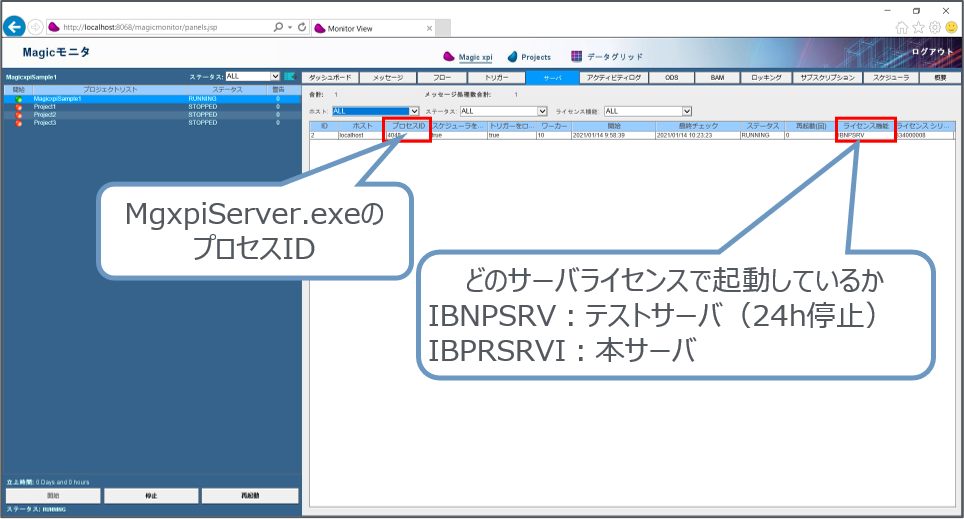Click the favorites star icon
This screenshot has width=964, height=519.
pyautogui.click(x=918, y=27)
